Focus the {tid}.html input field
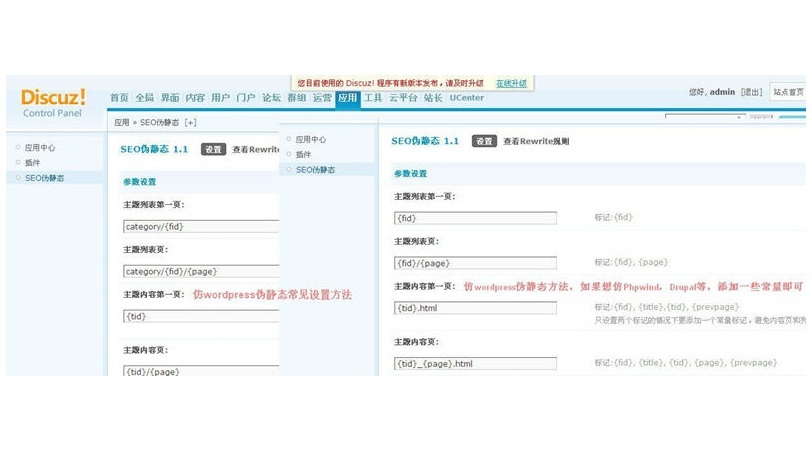Screen dimensions: 812x451 [475, 308]
